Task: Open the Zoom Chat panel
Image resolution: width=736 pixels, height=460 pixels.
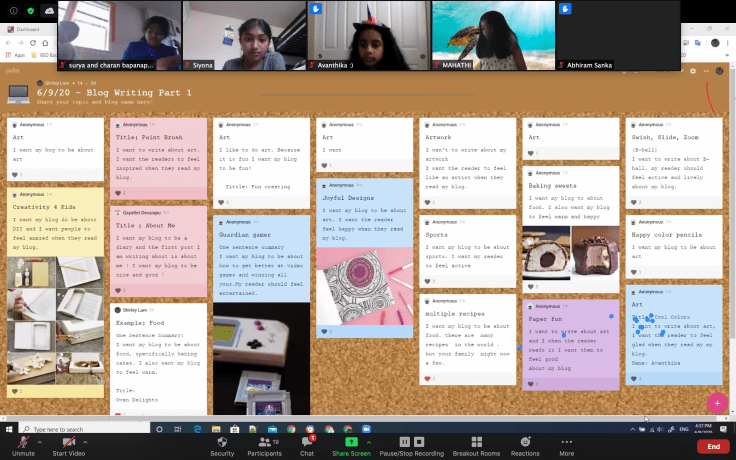Action: coord(307,443)
